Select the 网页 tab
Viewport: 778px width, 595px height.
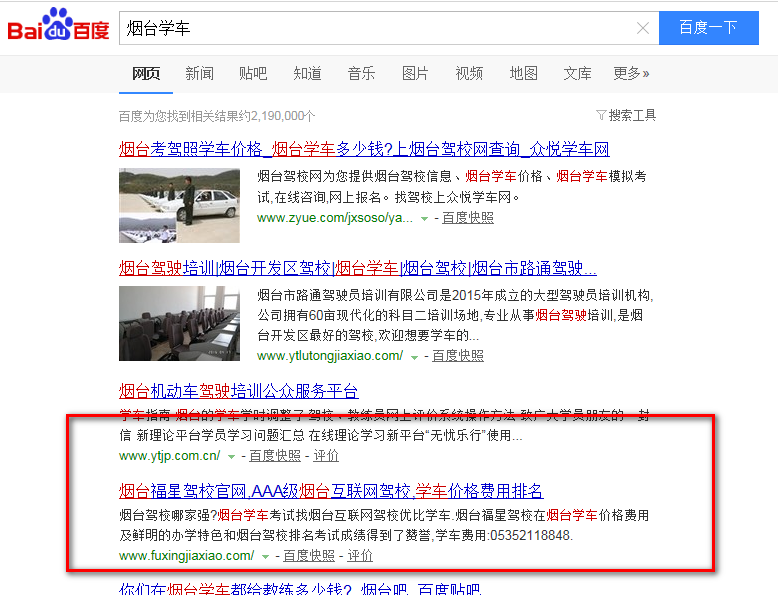(146, 73)
